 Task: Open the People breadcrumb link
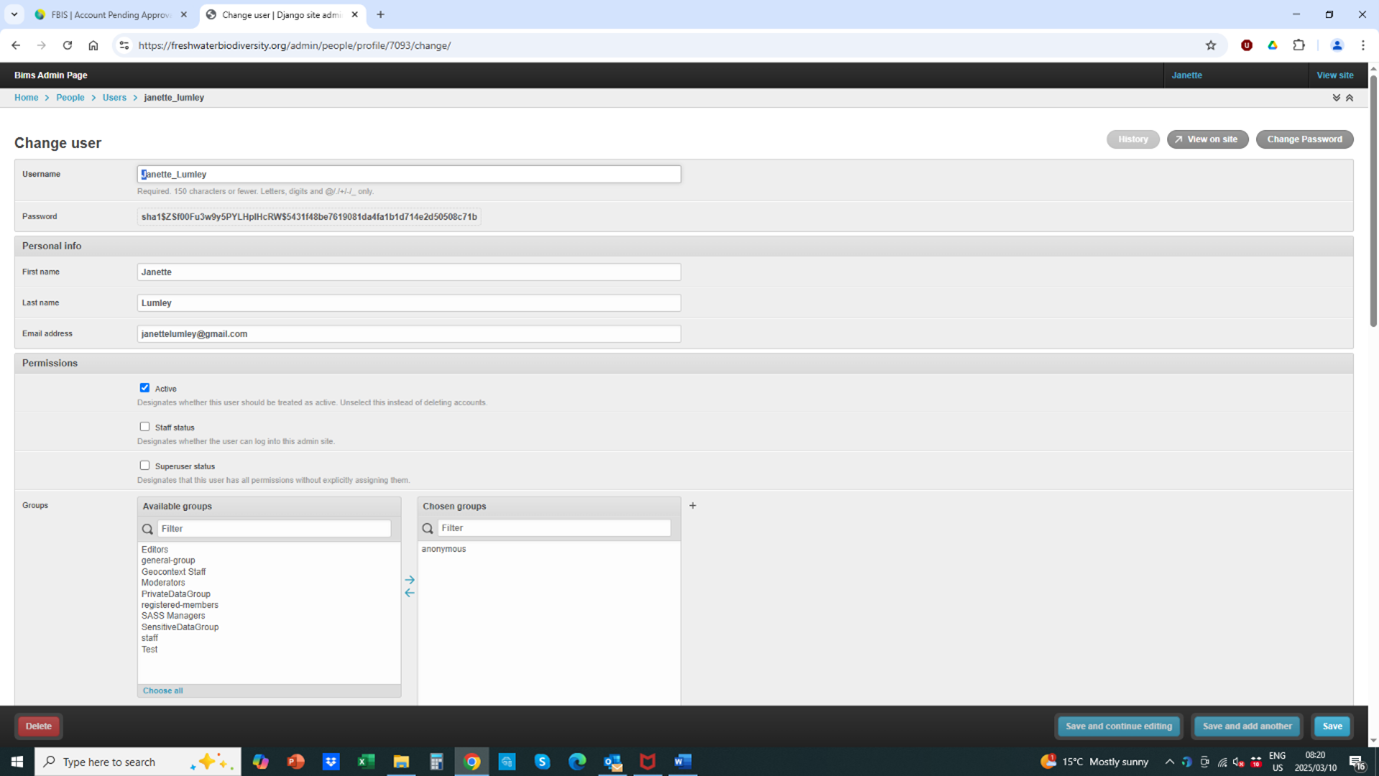(70, 98)
